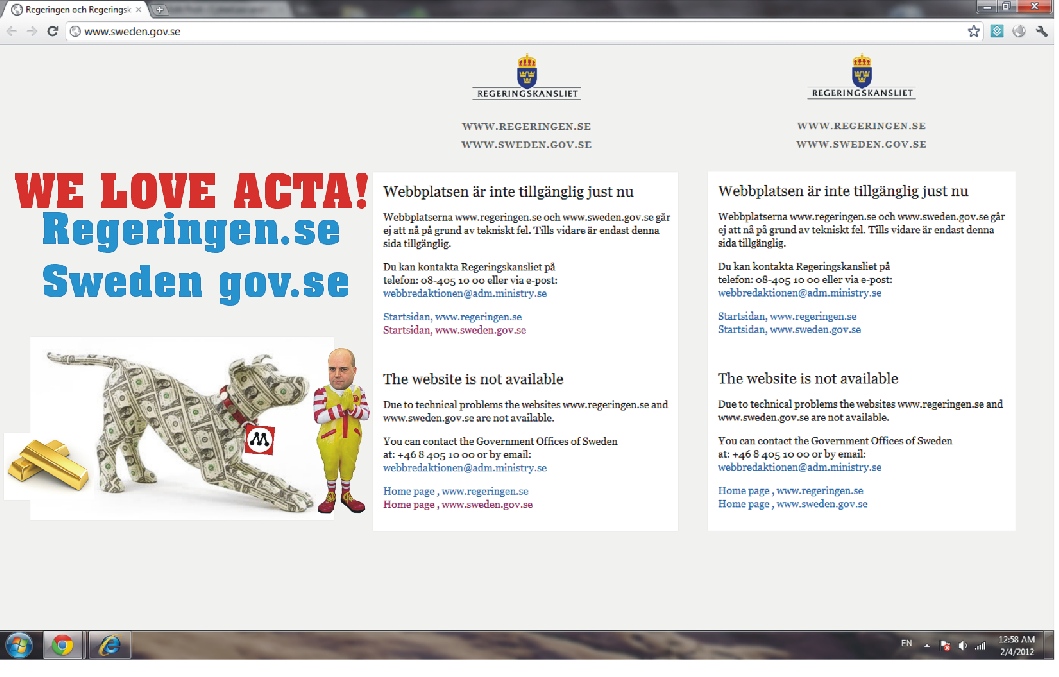Launch Internet Explorer from the taskbar
1059x677 pixels.
pos(109,646)
